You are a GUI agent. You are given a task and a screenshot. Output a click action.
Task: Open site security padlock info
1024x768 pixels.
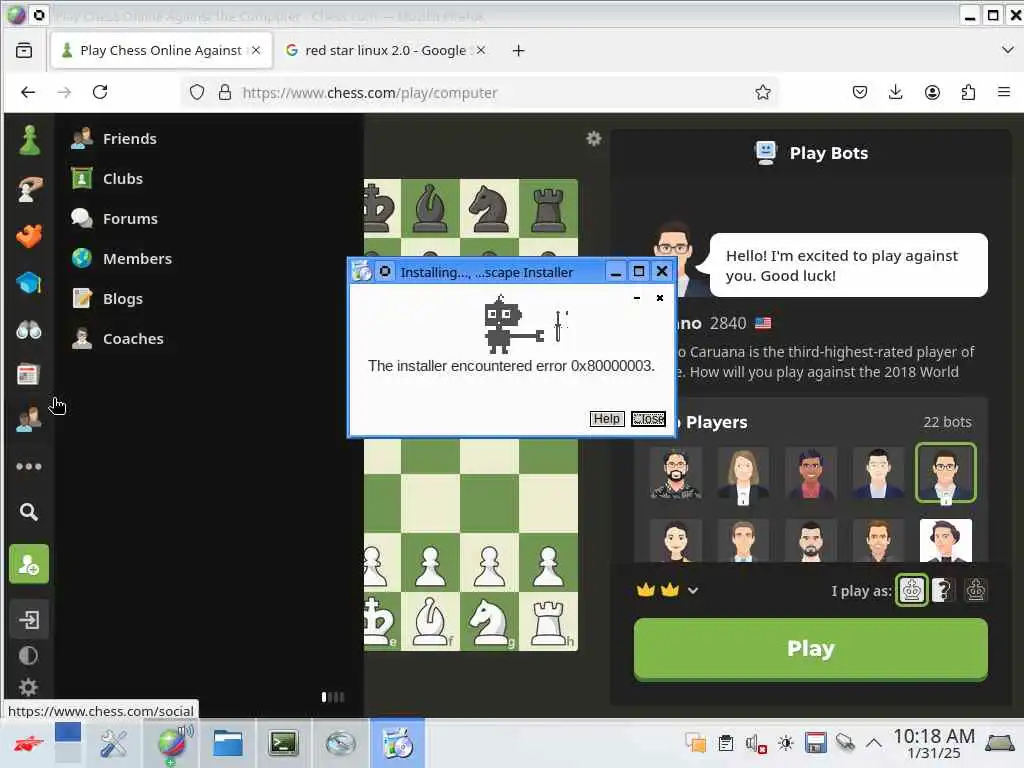[225, 92]
